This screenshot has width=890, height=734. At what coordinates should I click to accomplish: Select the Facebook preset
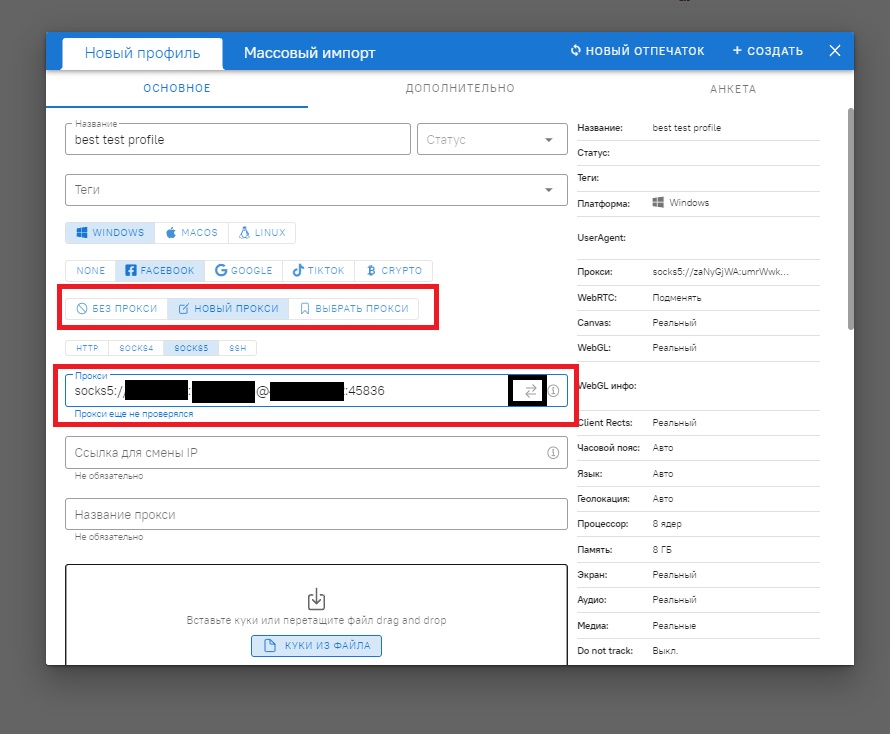pos(160,270)
